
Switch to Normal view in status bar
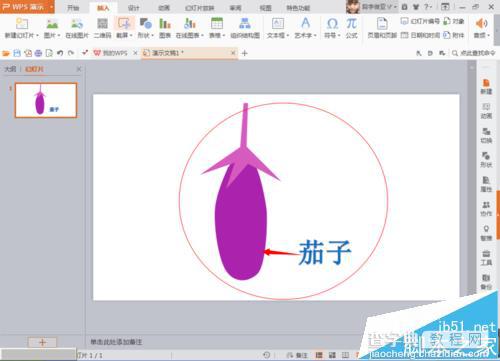[319, 355]
